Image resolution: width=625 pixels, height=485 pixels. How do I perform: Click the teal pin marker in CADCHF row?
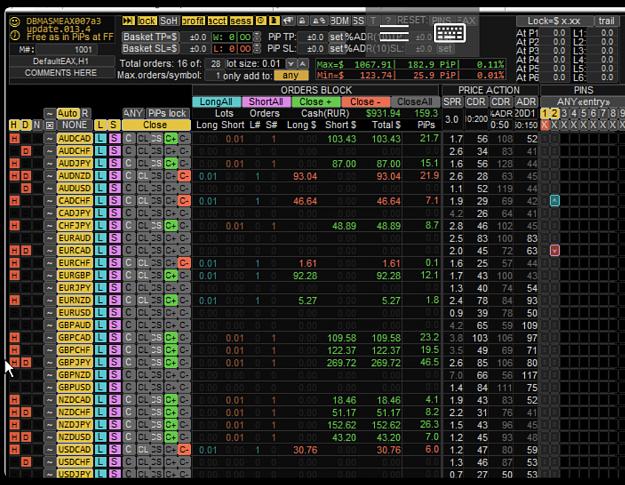point(554,200)
